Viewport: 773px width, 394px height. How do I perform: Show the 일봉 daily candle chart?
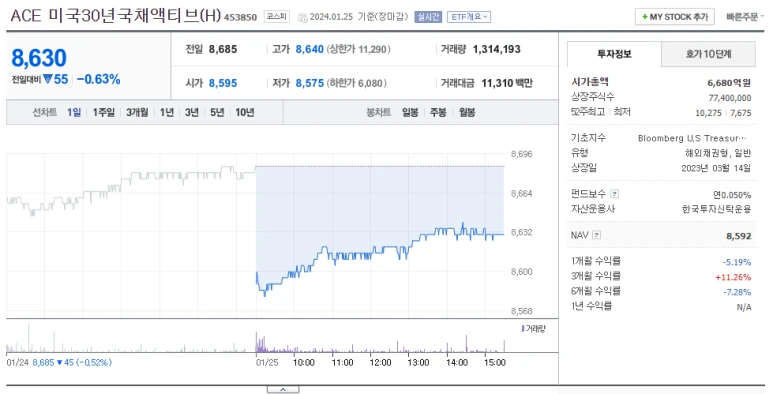tap(410, 112)
